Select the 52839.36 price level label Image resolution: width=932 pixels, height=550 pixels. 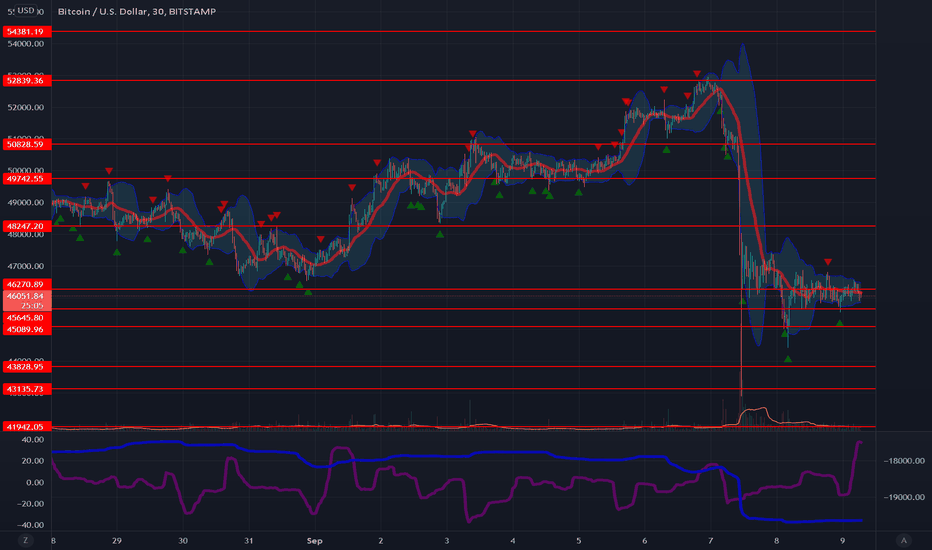tap(27, 80)
